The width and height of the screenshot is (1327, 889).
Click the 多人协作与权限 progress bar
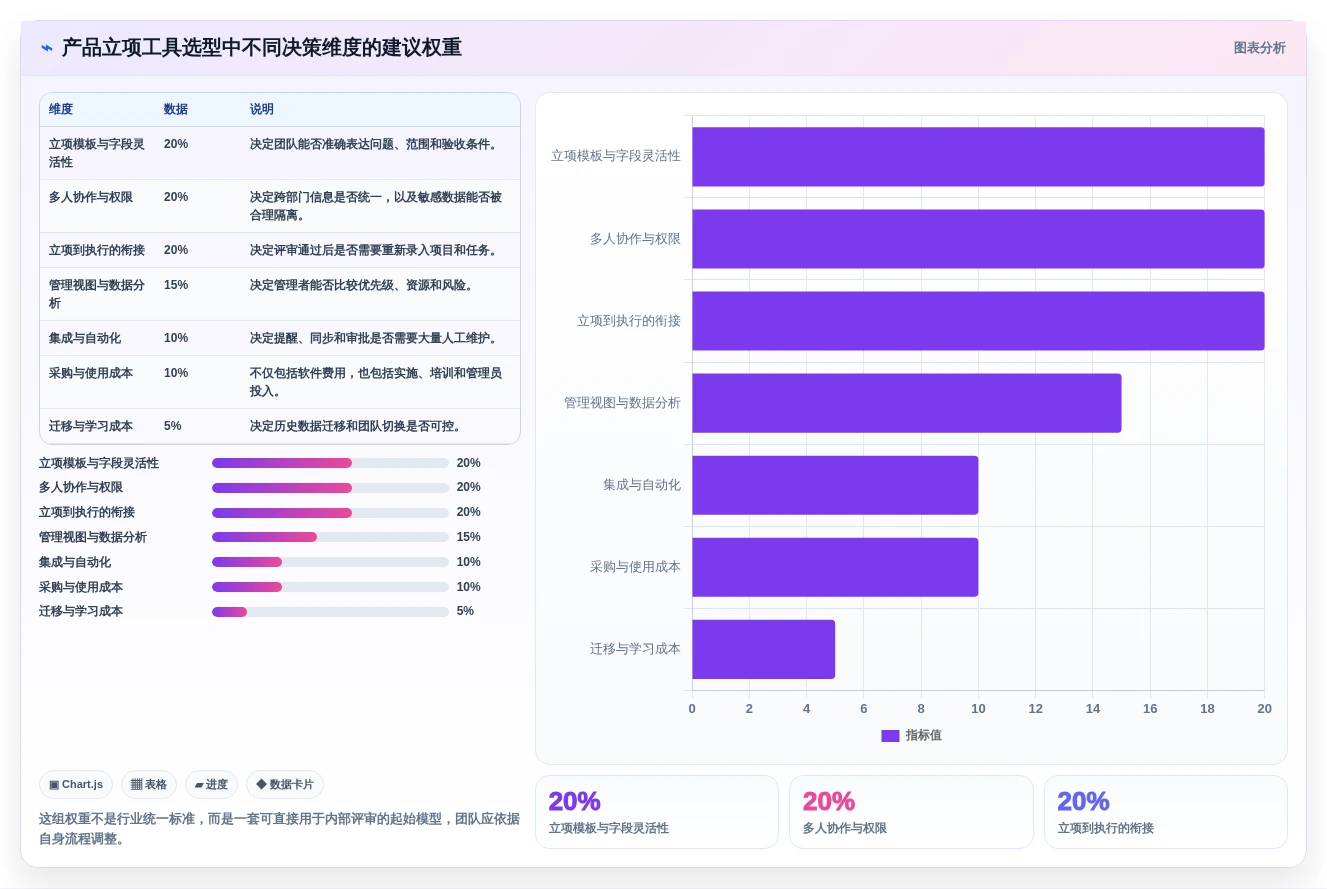(330, 488)
